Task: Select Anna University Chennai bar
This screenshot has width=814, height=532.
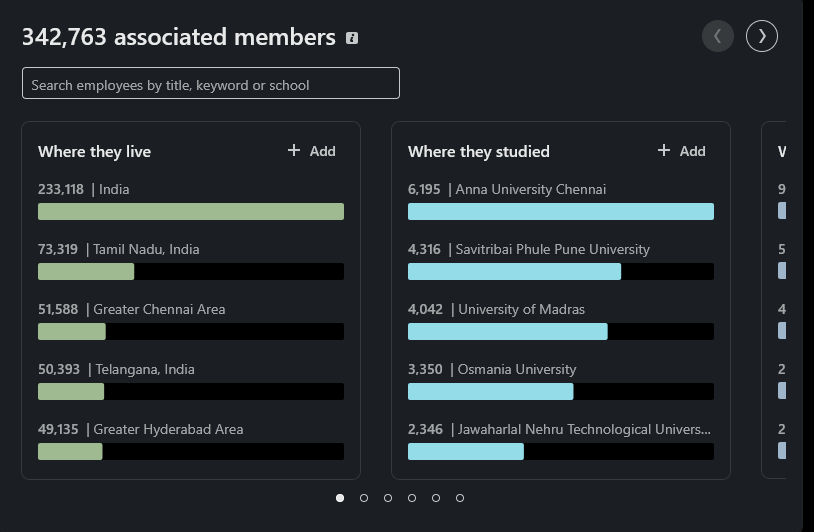Action: [x=561, y=211]
